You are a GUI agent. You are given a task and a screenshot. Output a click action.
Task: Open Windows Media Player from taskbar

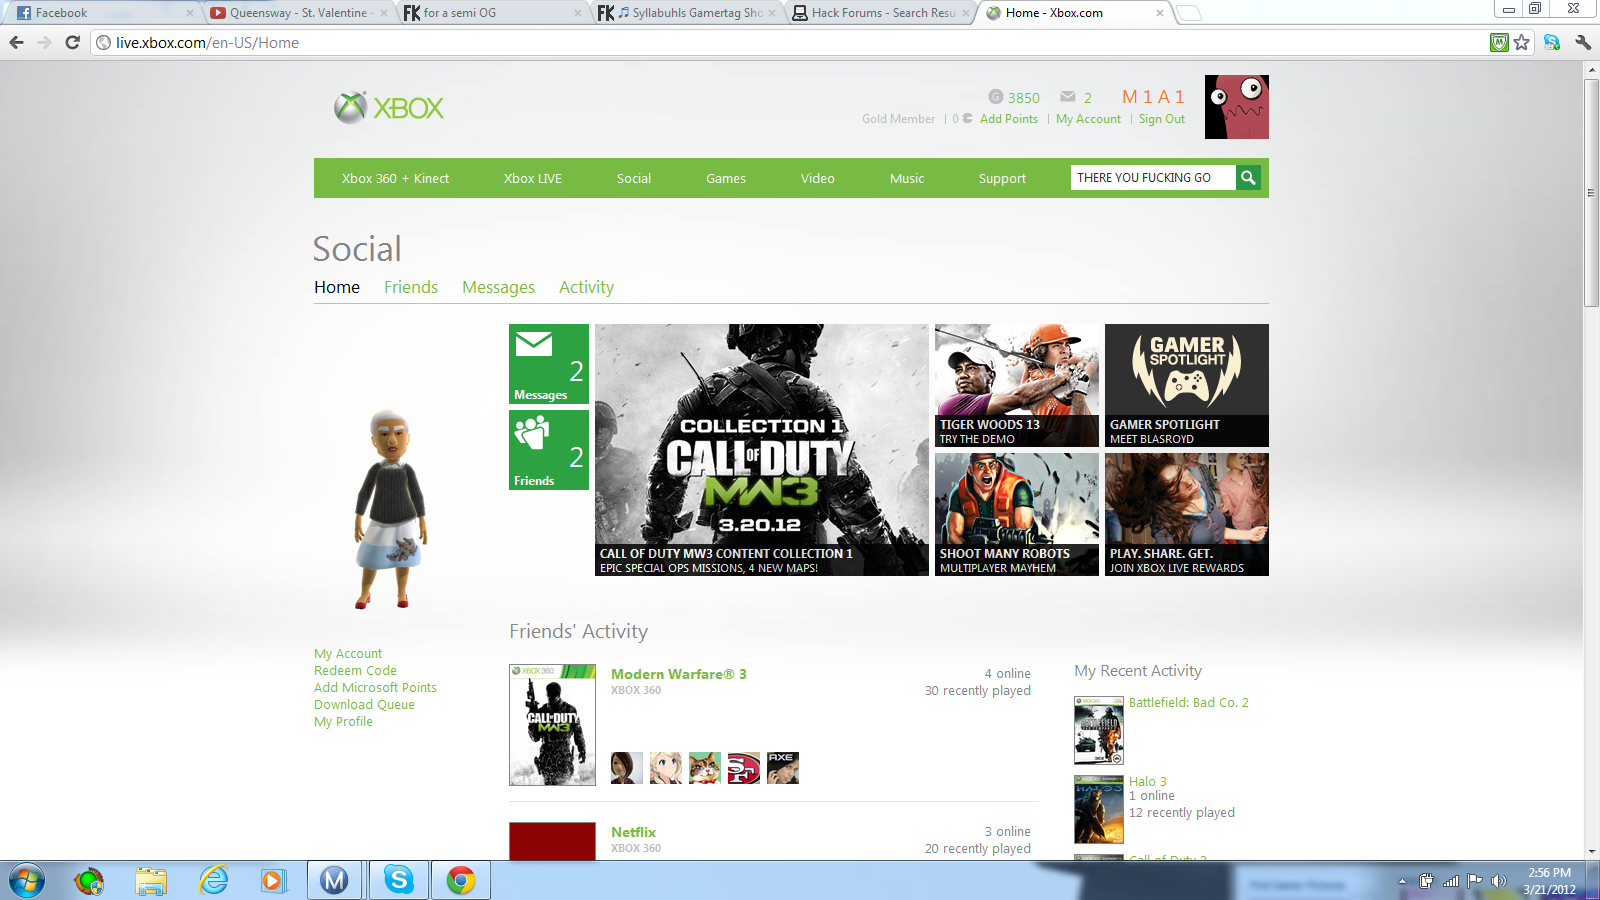pos(273,881)
